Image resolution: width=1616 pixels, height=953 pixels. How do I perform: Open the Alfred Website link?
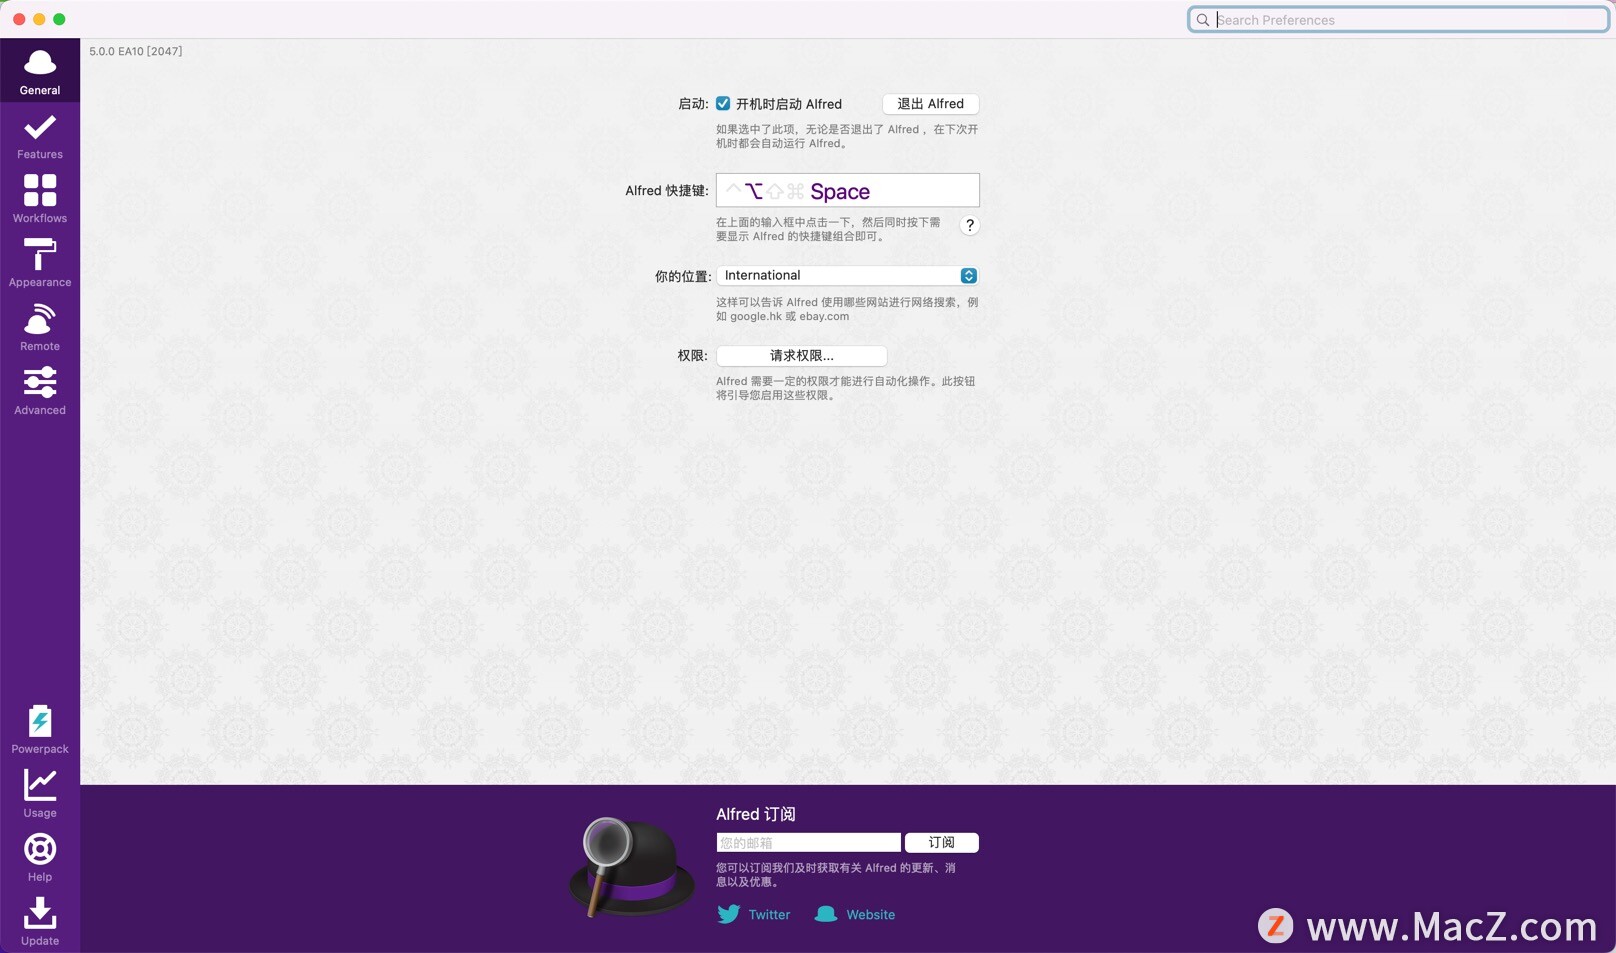coord(870,915)
